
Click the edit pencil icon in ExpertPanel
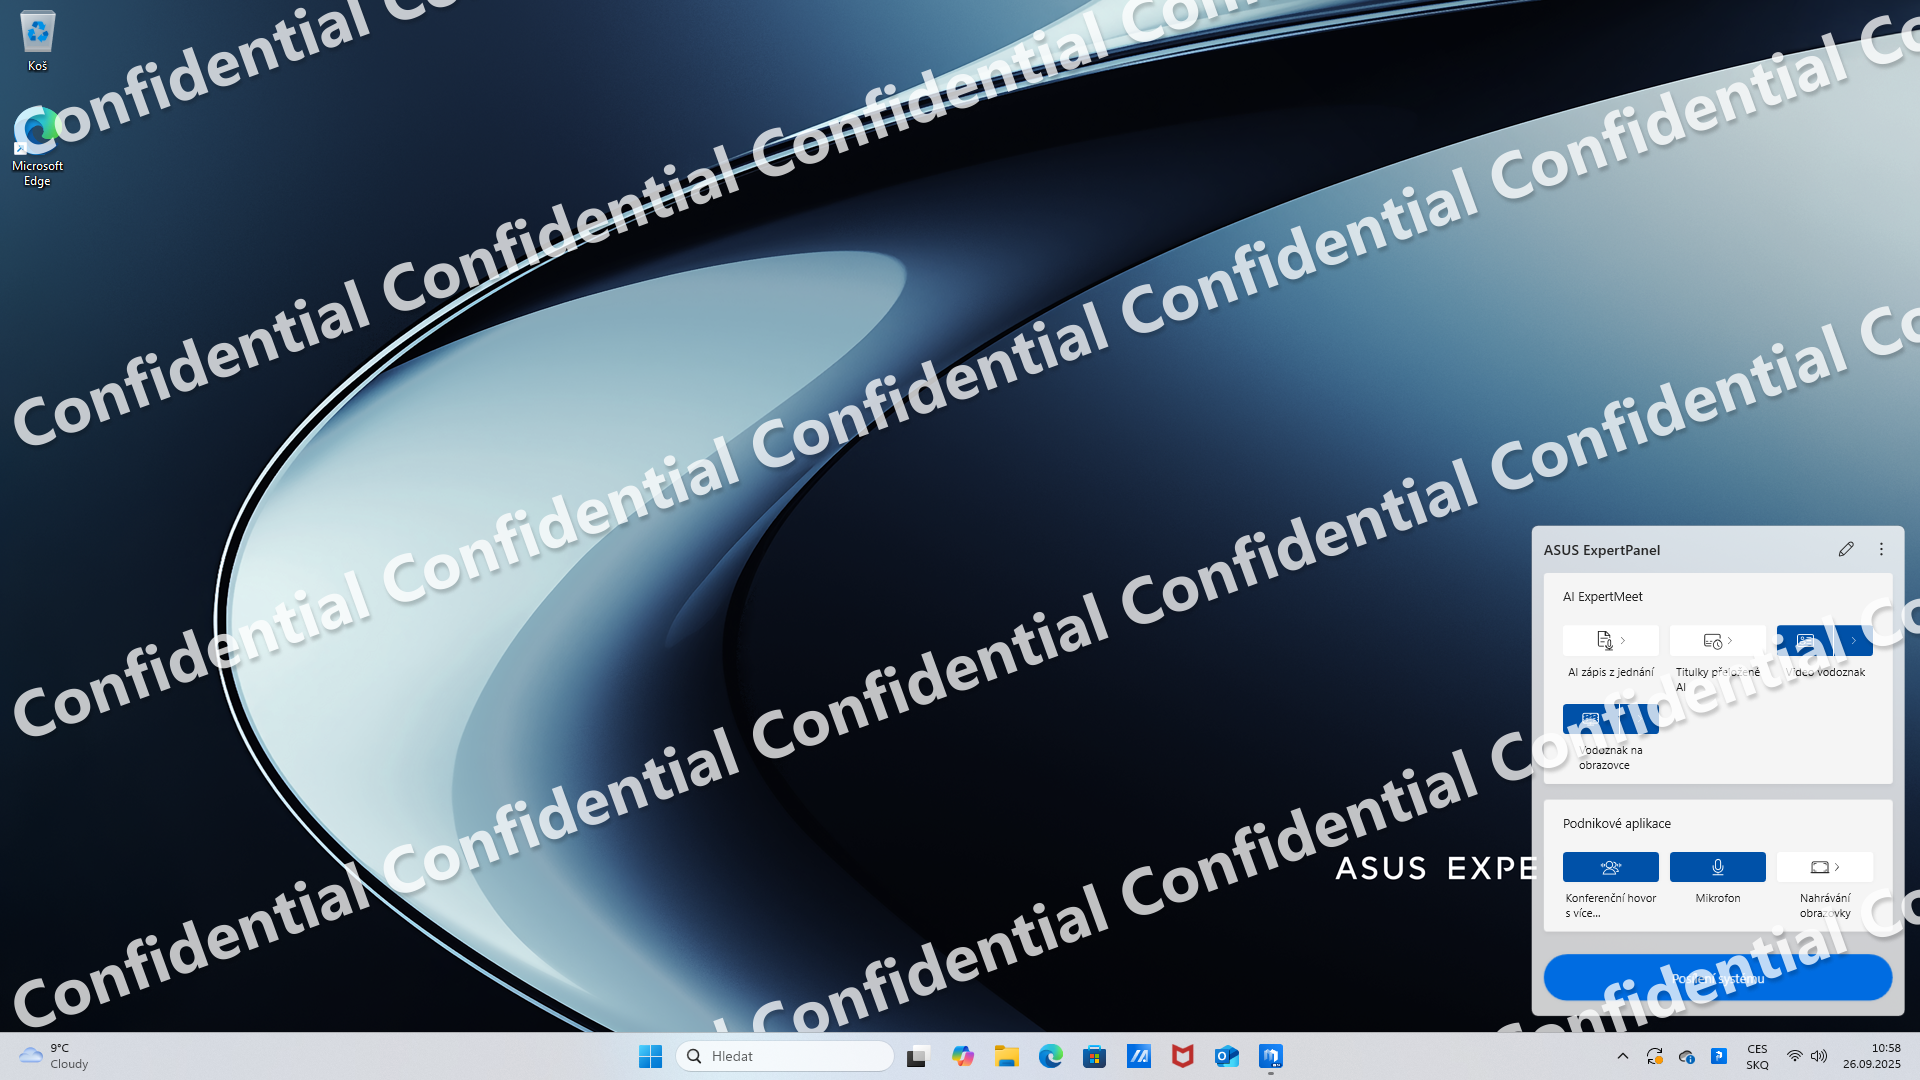coord(1846,549)
